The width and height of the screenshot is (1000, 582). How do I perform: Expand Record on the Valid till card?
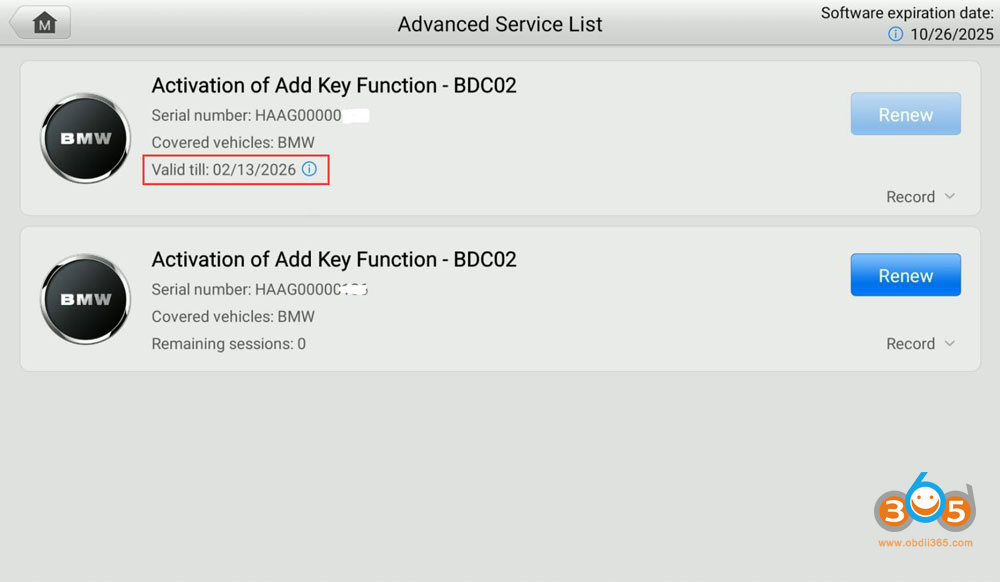point(920,197)
